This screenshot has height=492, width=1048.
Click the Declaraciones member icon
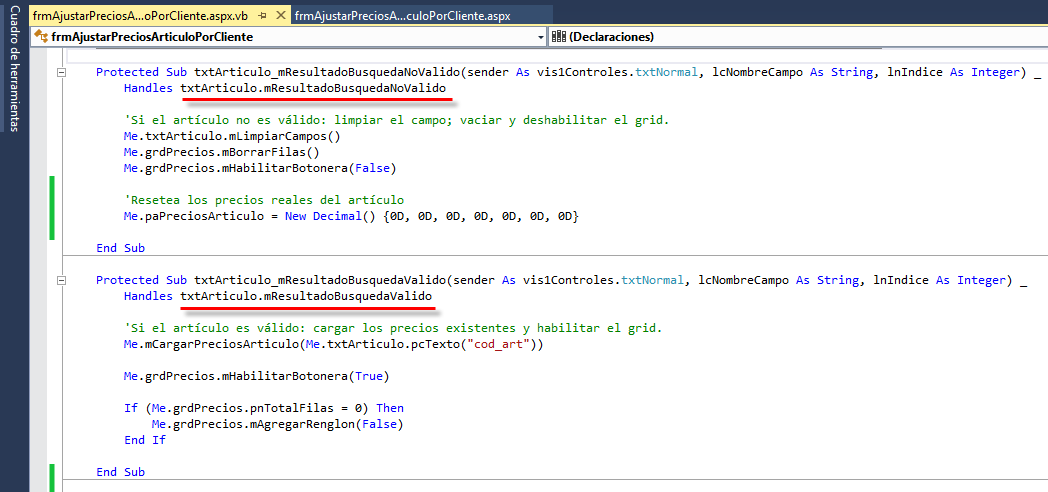(x=558, y=37)
